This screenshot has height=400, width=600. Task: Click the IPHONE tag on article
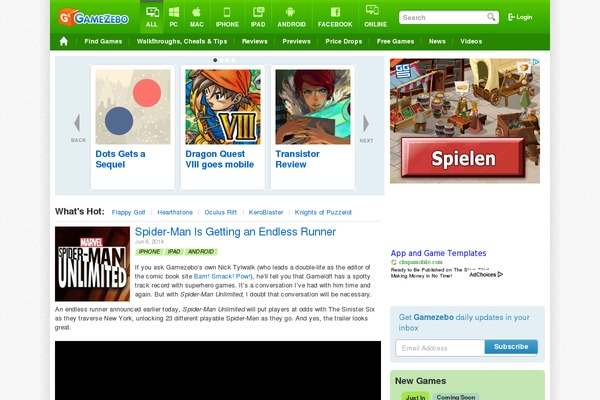pos(149,251)
